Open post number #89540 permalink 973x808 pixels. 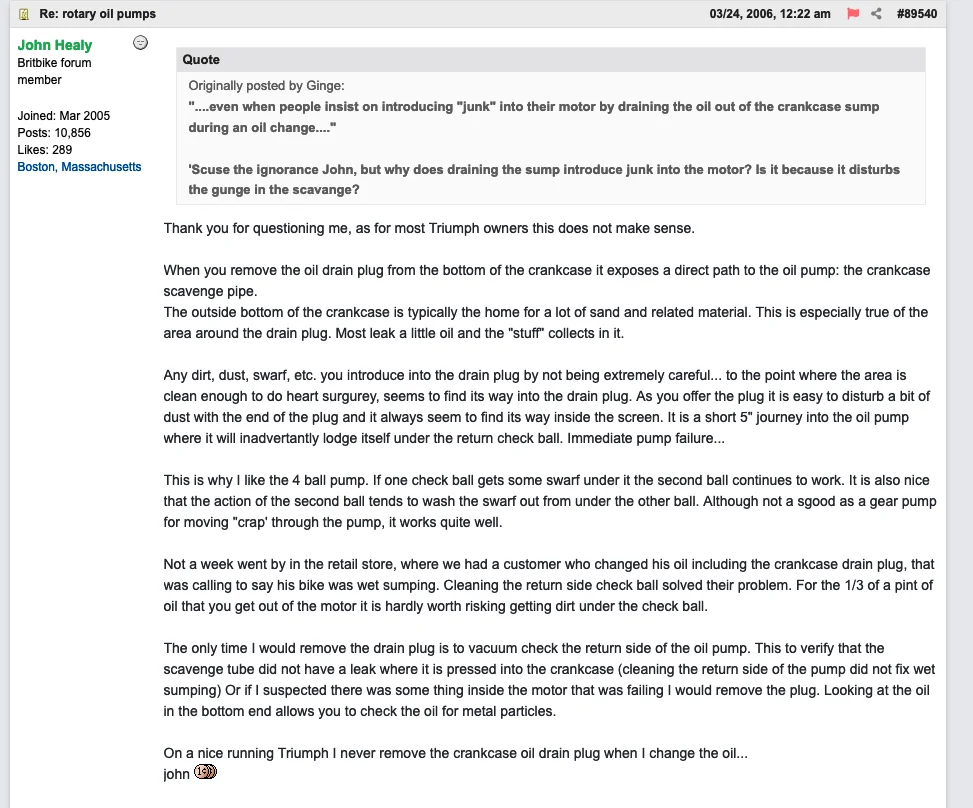pos(917,14)
